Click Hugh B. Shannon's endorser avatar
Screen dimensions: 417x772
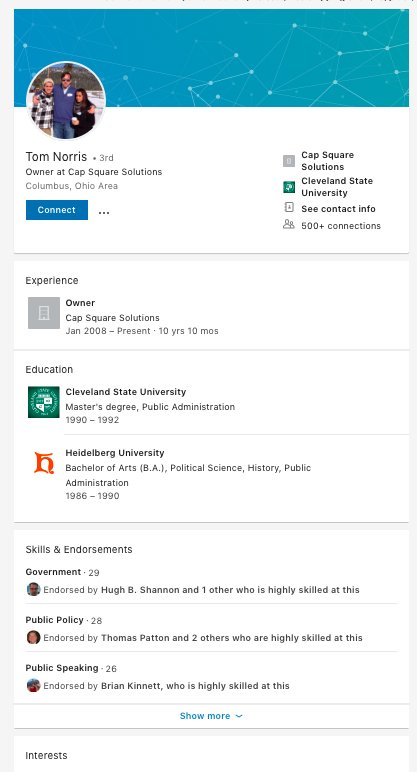tap(33, 589)
